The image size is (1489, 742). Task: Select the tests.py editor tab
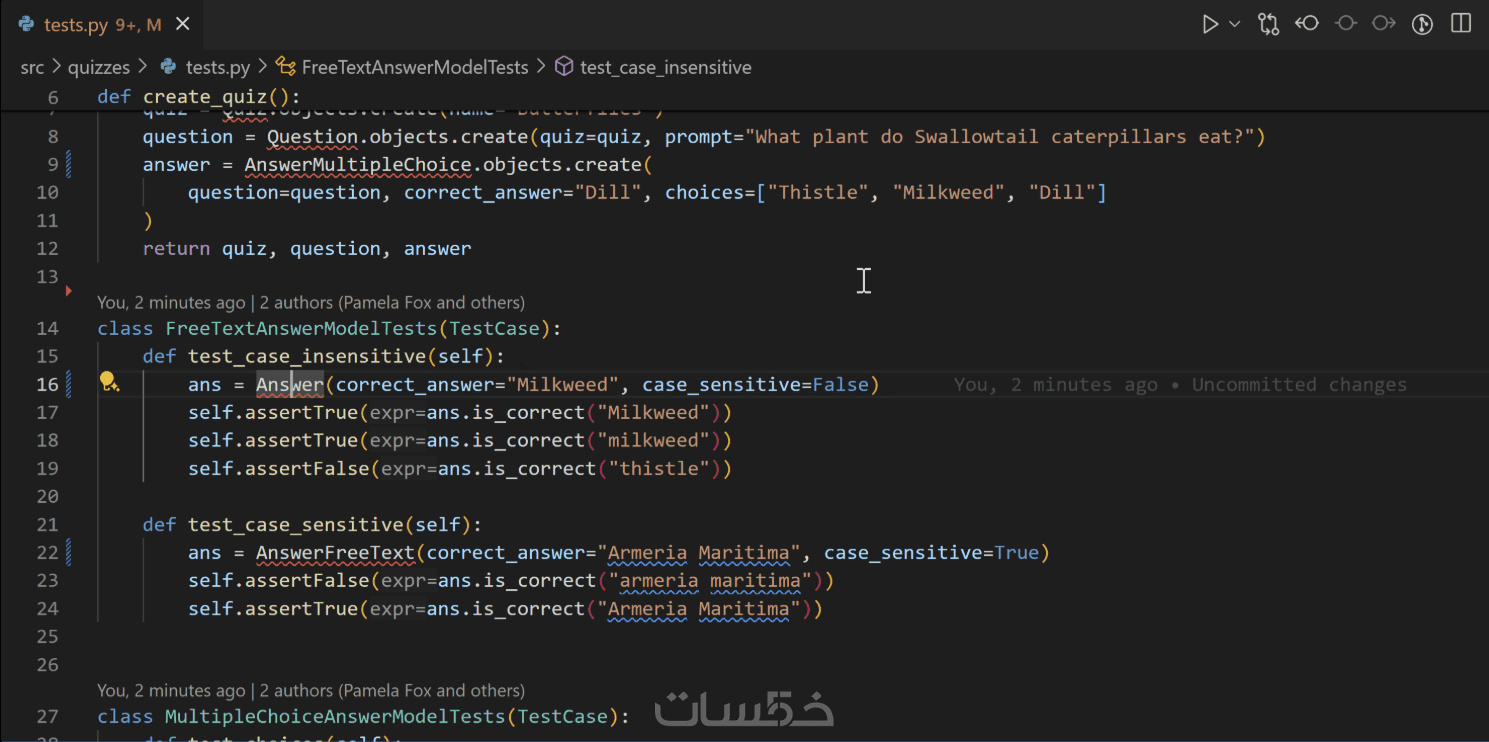coord(100,25)
